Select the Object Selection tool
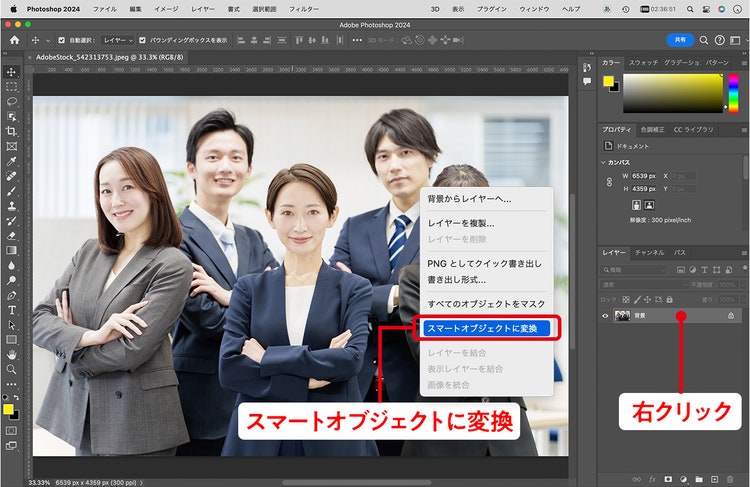 pos(11,117)
